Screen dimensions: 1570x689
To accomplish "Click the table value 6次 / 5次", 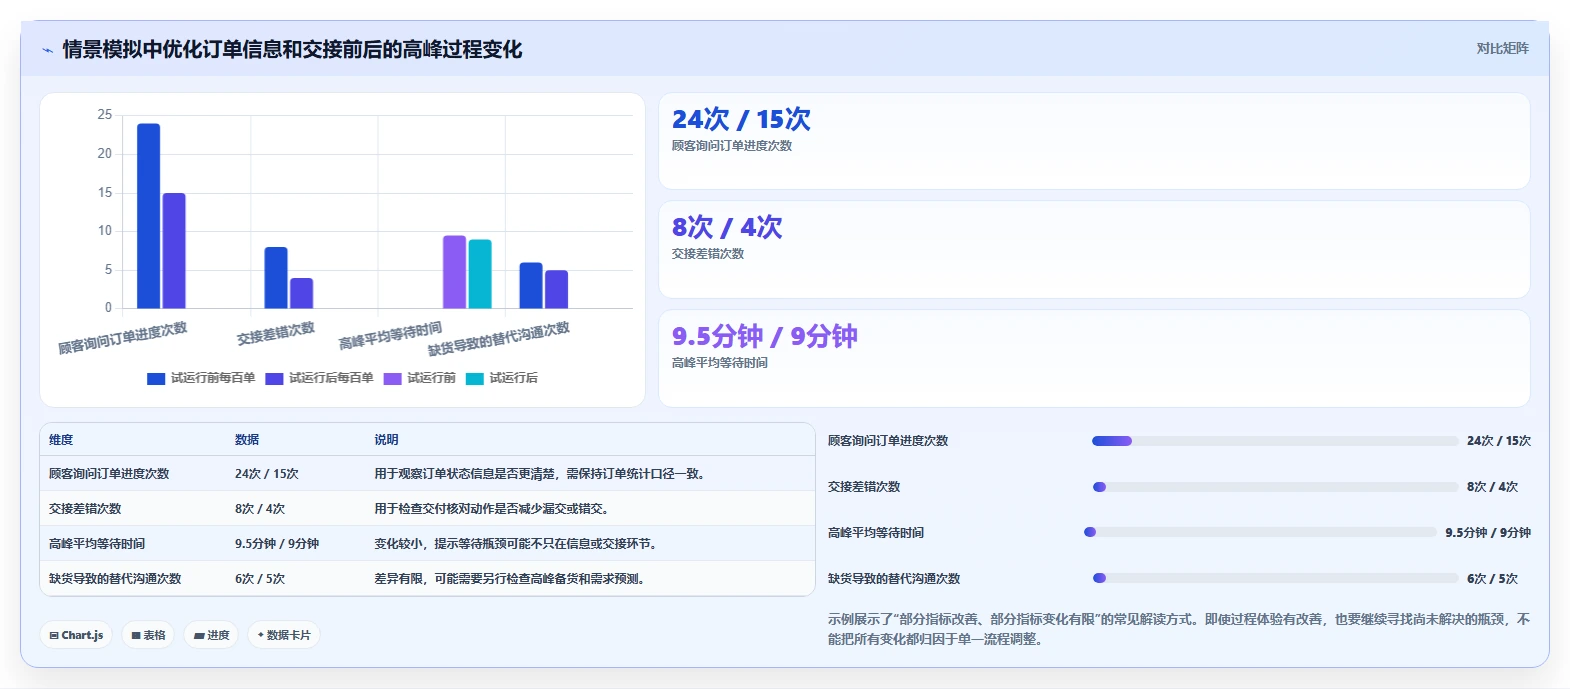I will [260, 579].
